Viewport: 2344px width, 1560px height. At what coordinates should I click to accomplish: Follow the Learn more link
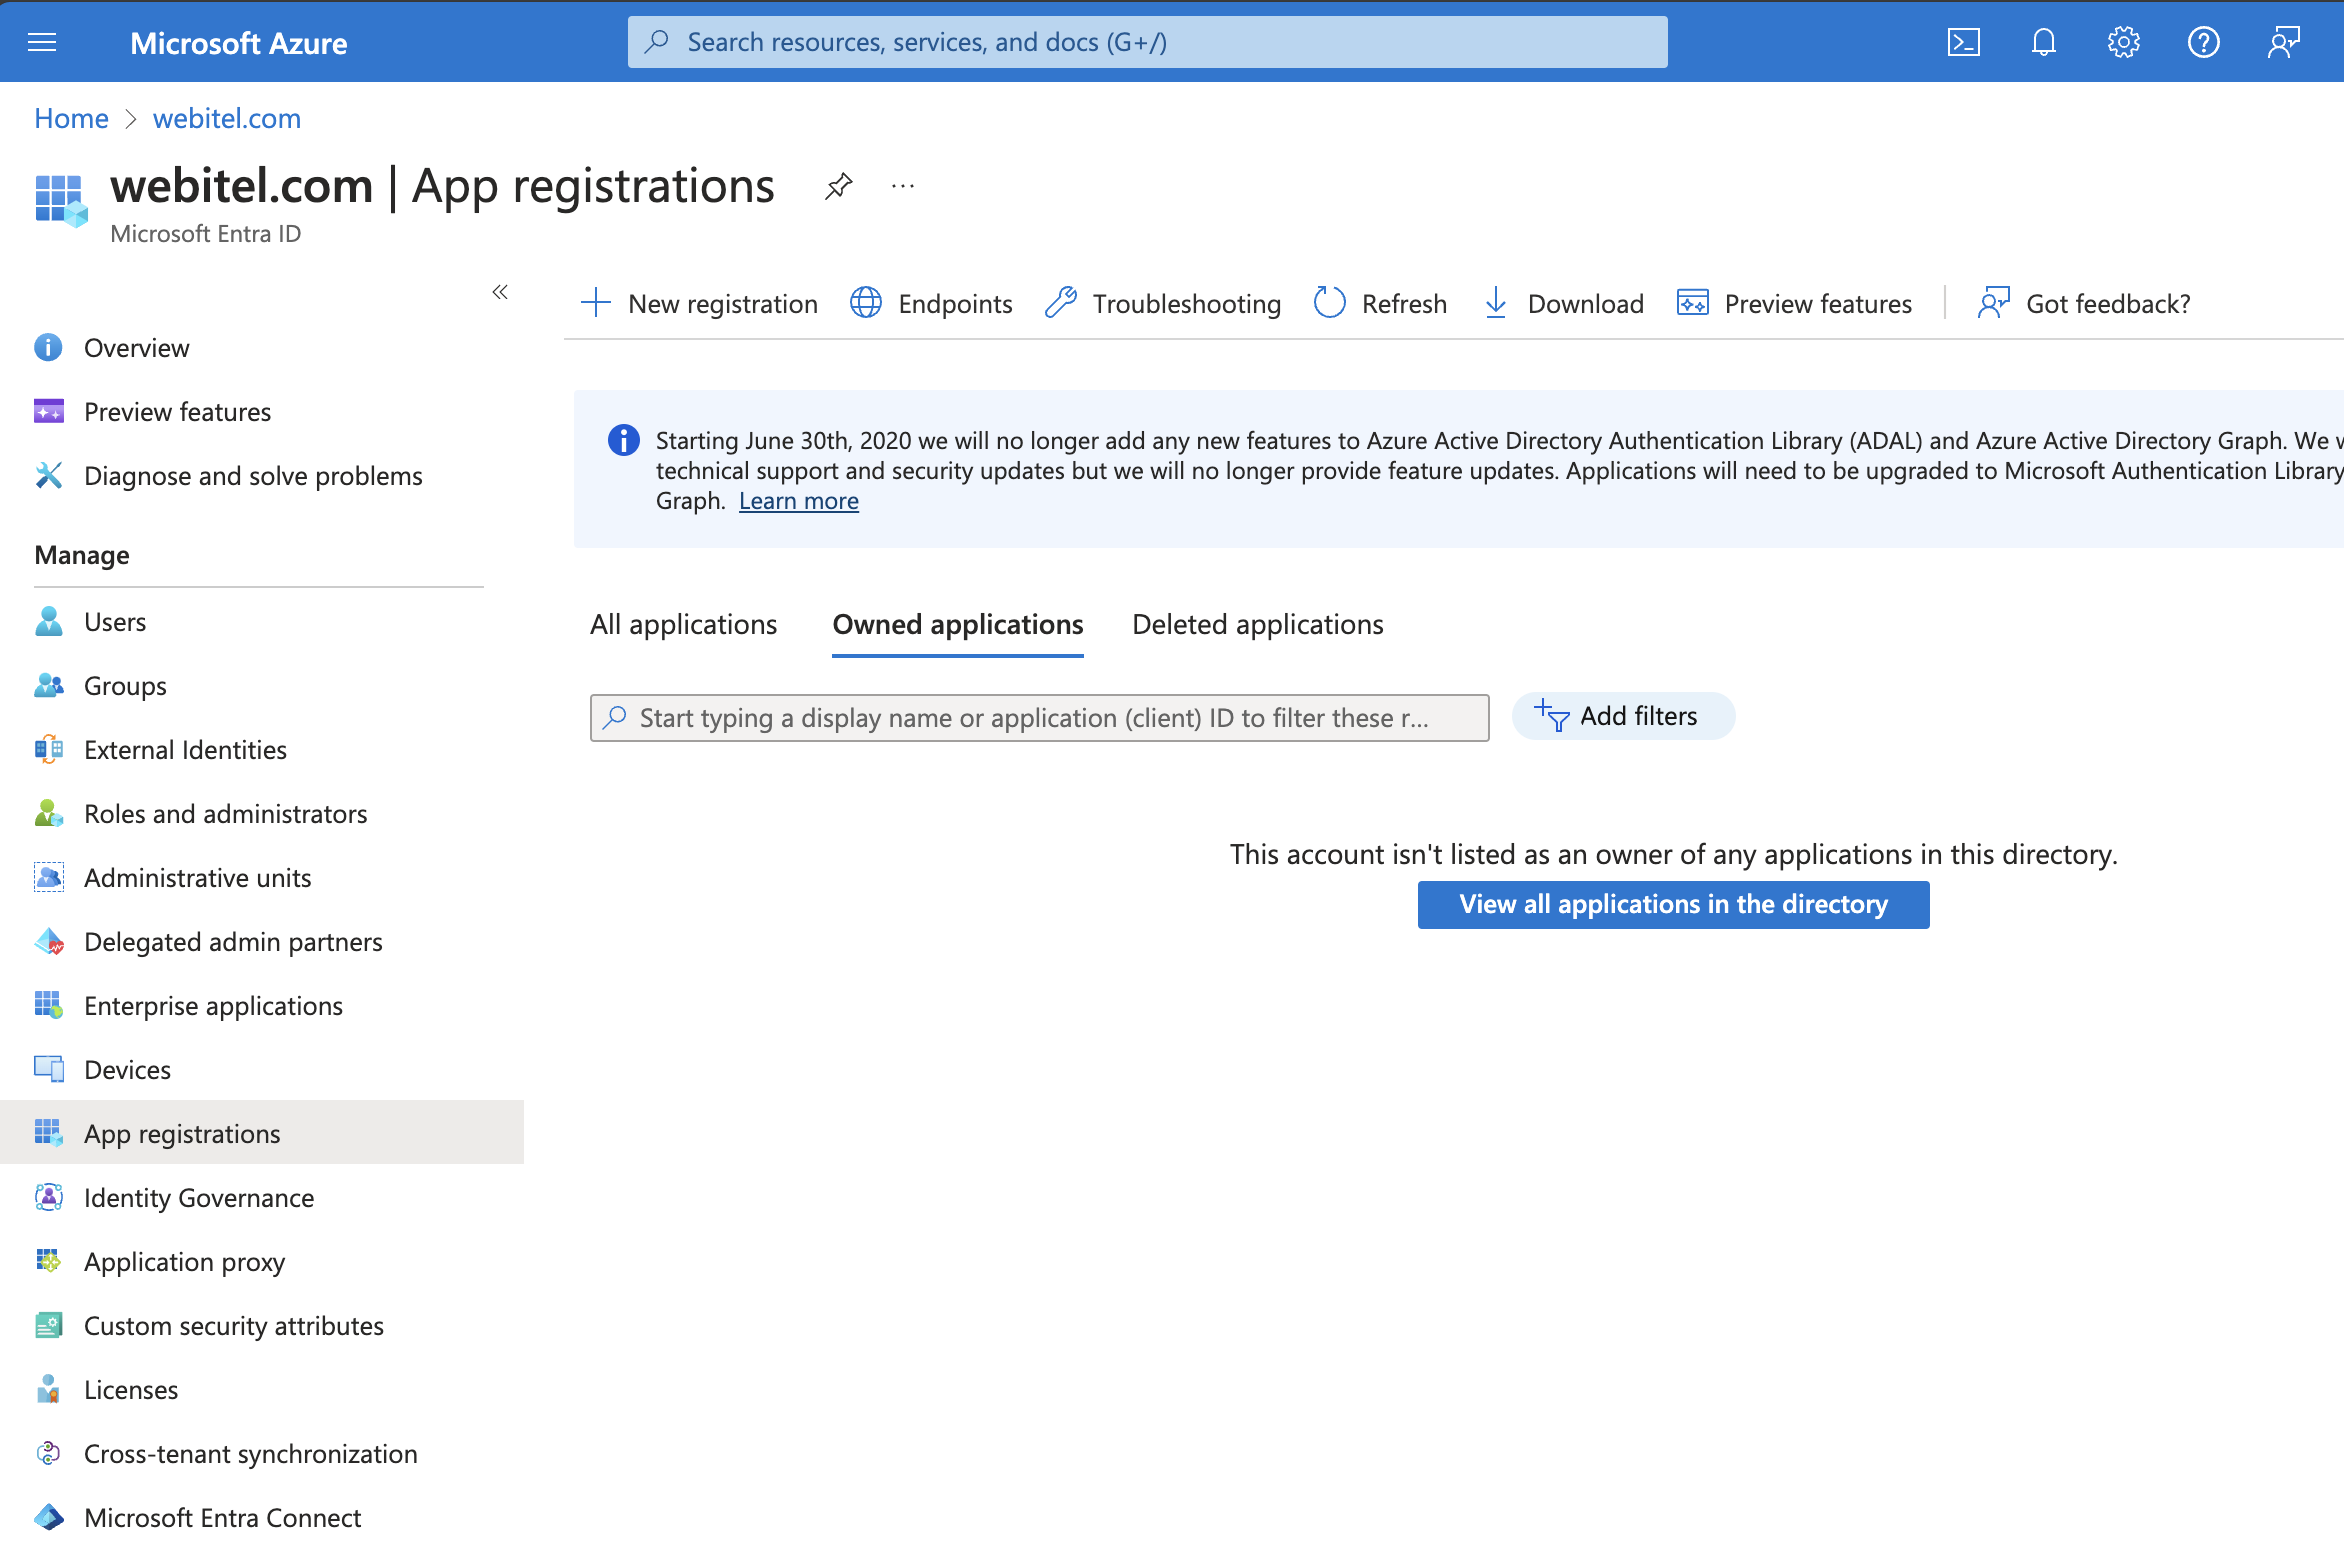point(798,501)
